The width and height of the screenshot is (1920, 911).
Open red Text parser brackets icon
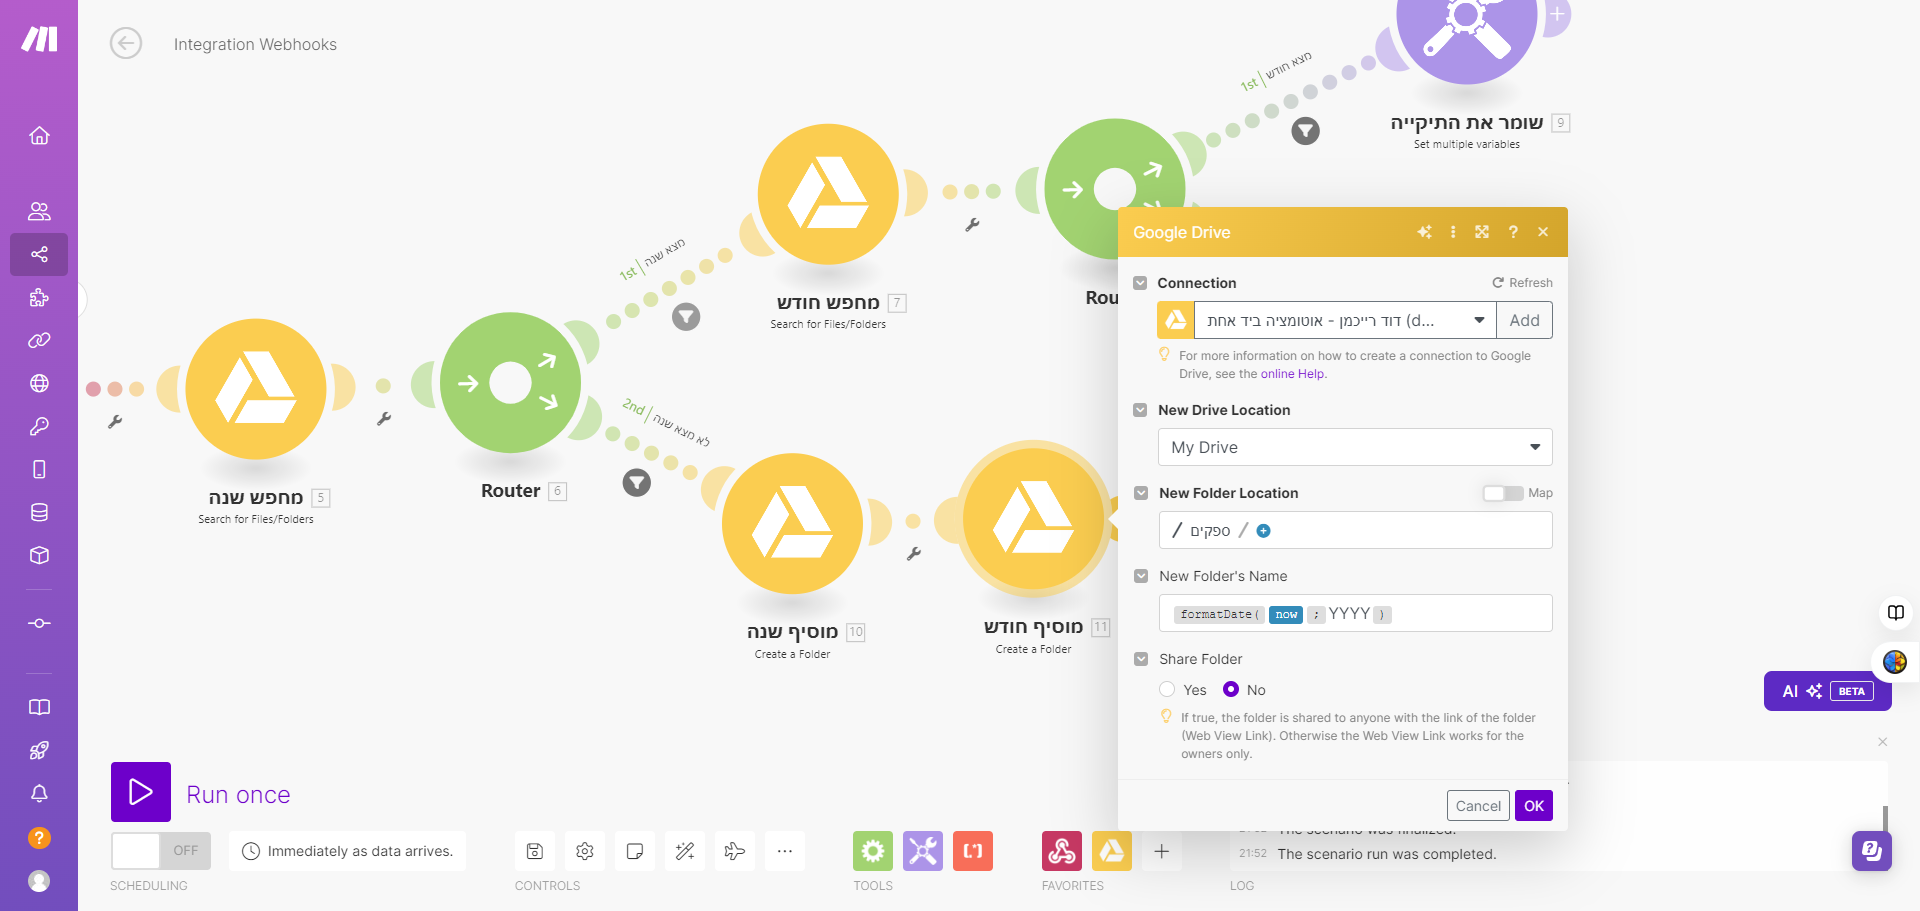coord(973,851)
